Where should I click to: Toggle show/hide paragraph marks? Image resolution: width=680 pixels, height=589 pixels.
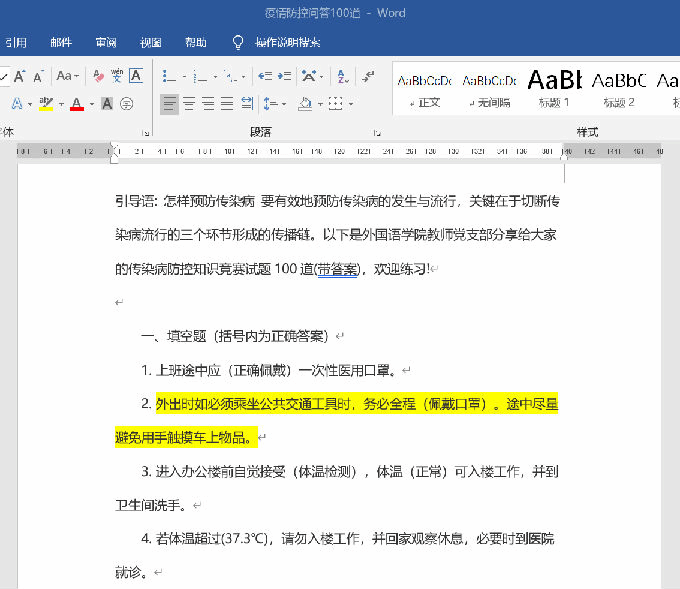click(368, 76)
